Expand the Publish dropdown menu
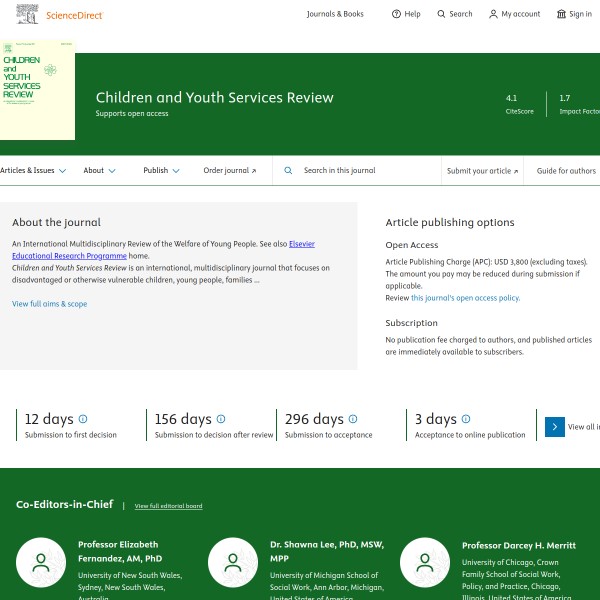Viewport: 600px width, 600px height. (161, 171)
